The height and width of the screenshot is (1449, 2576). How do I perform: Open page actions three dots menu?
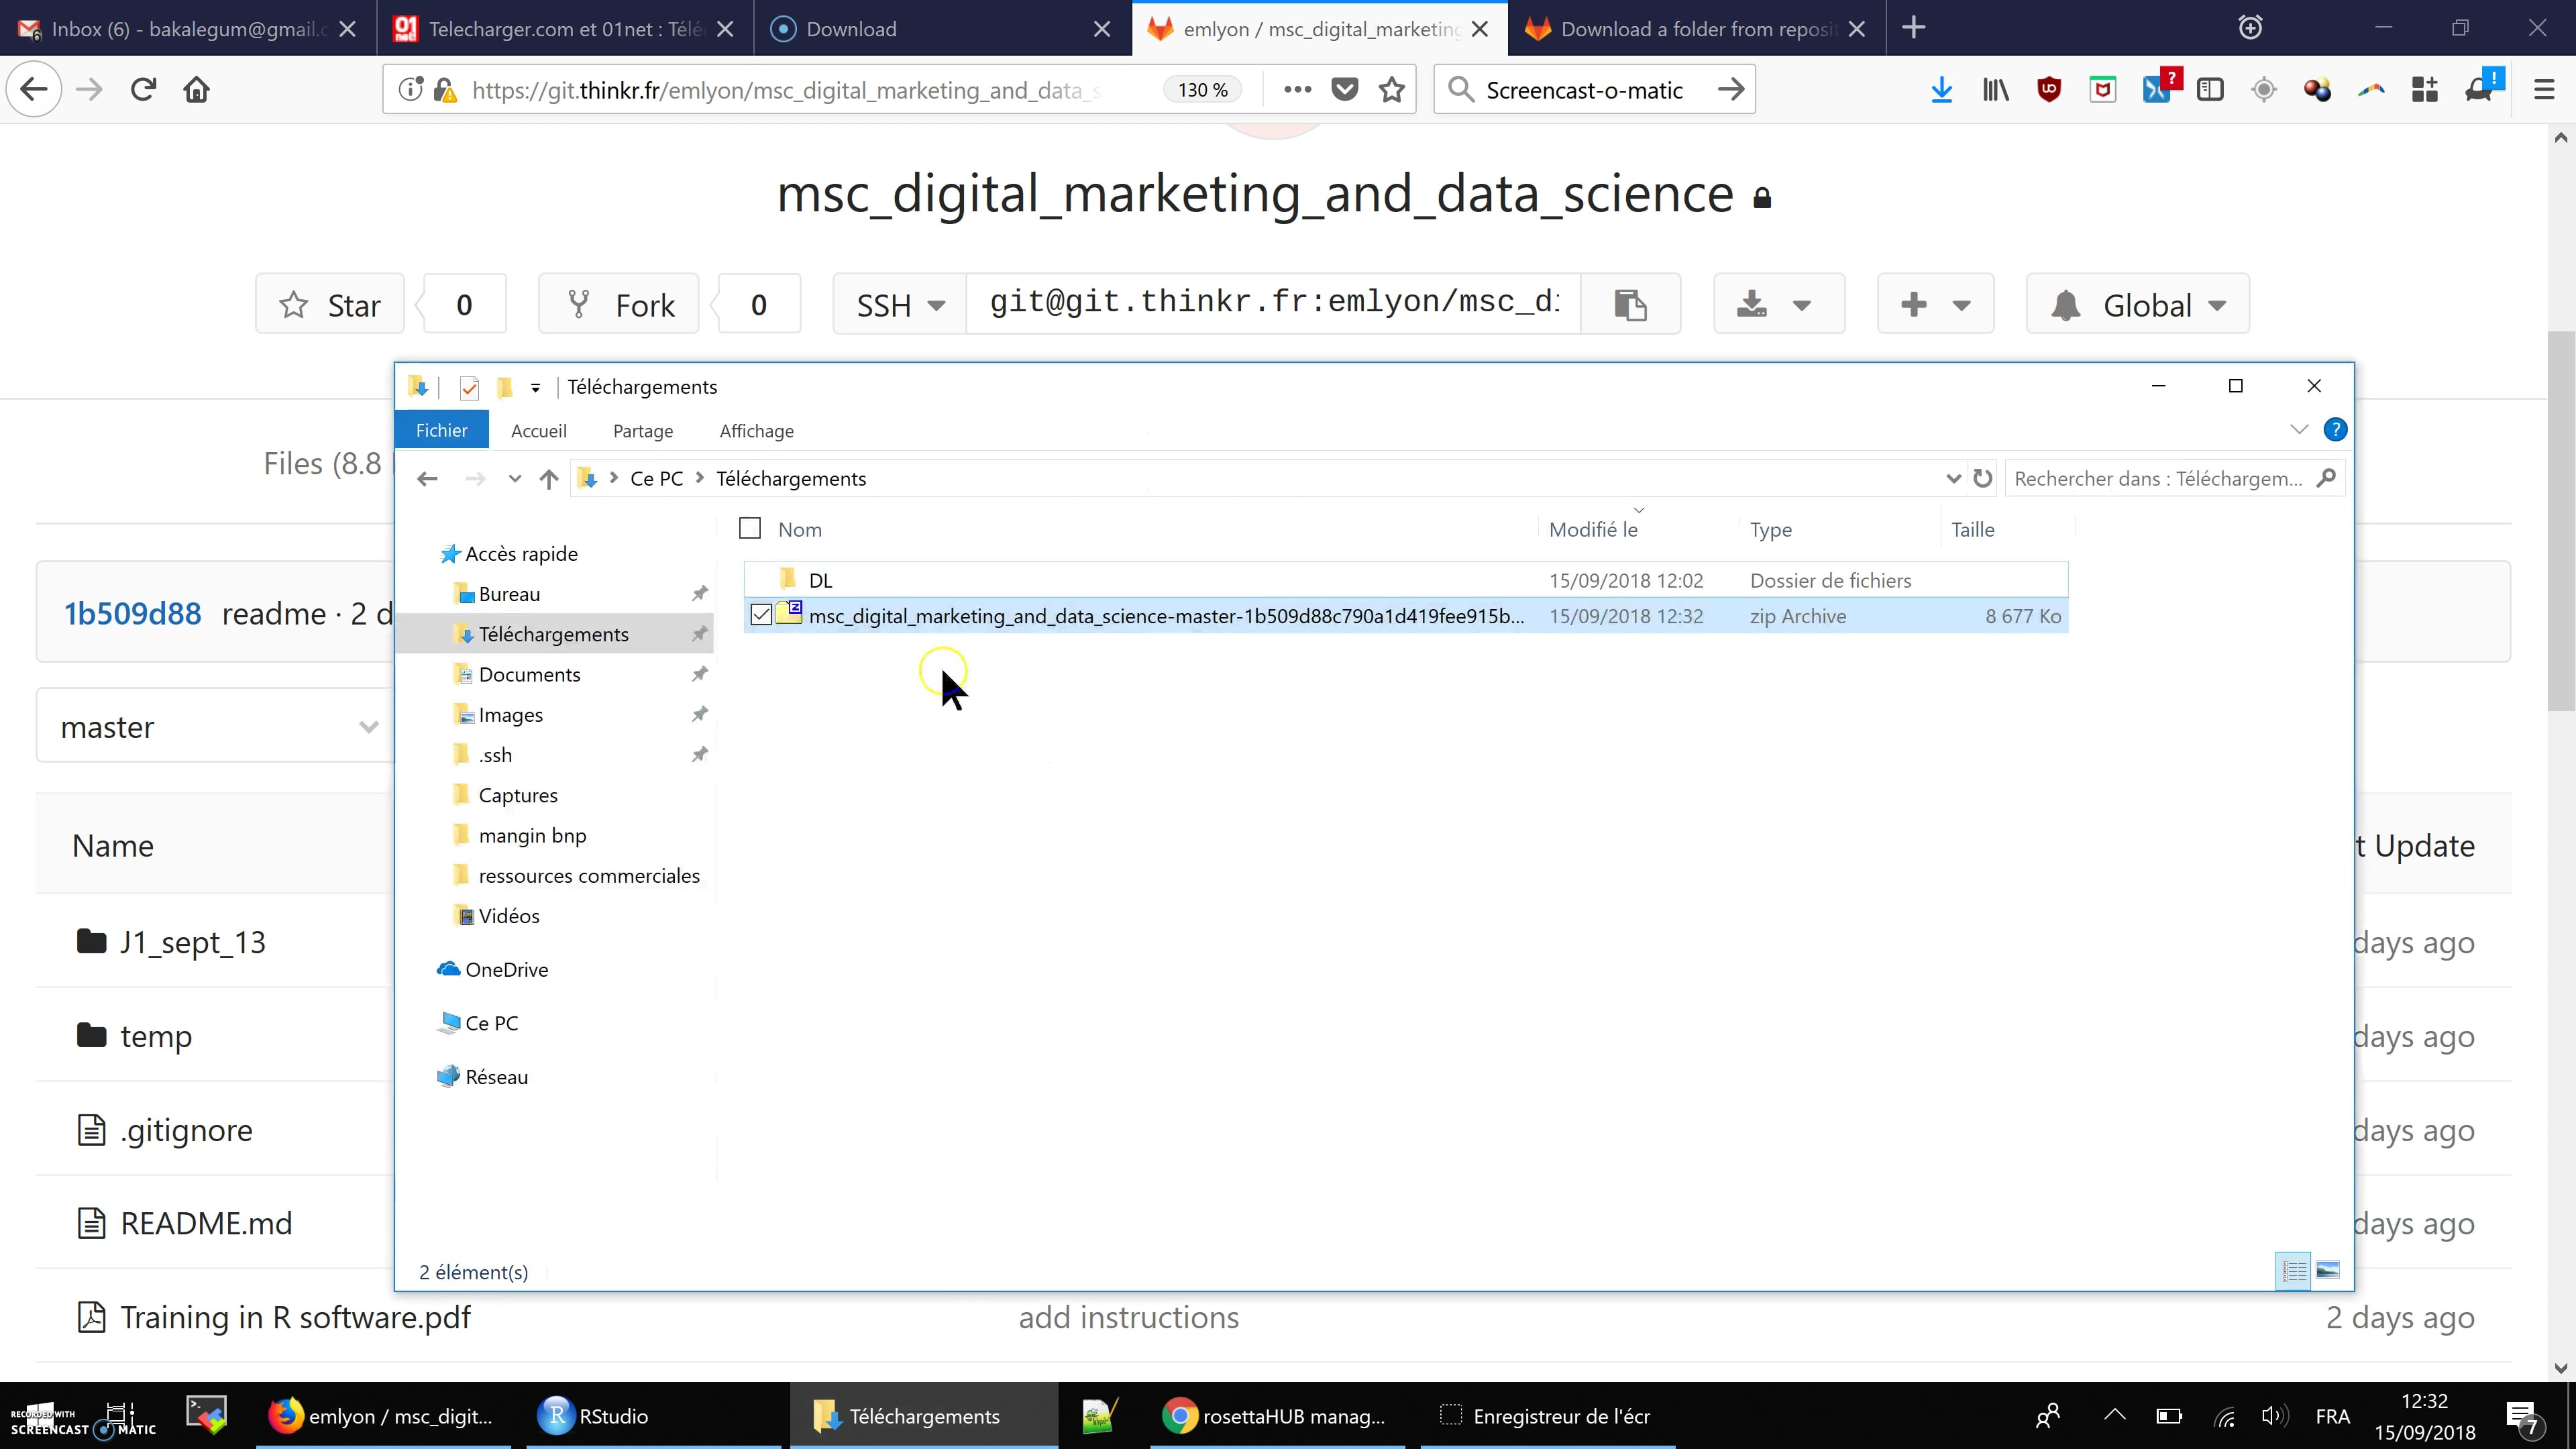pyautogui.click(x=1297, y=90)
